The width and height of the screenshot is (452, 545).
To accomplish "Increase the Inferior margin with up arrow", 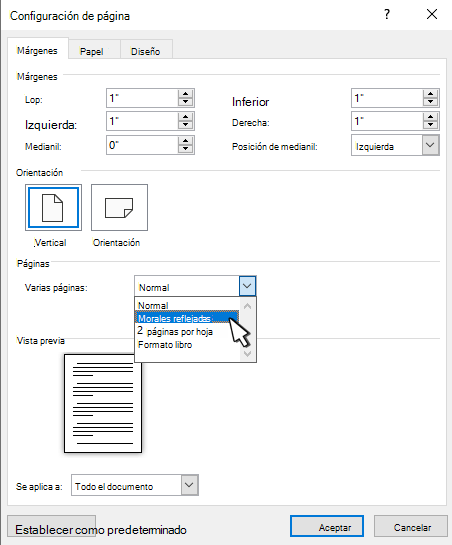I will pyautogui.click(x=430, y=94).
